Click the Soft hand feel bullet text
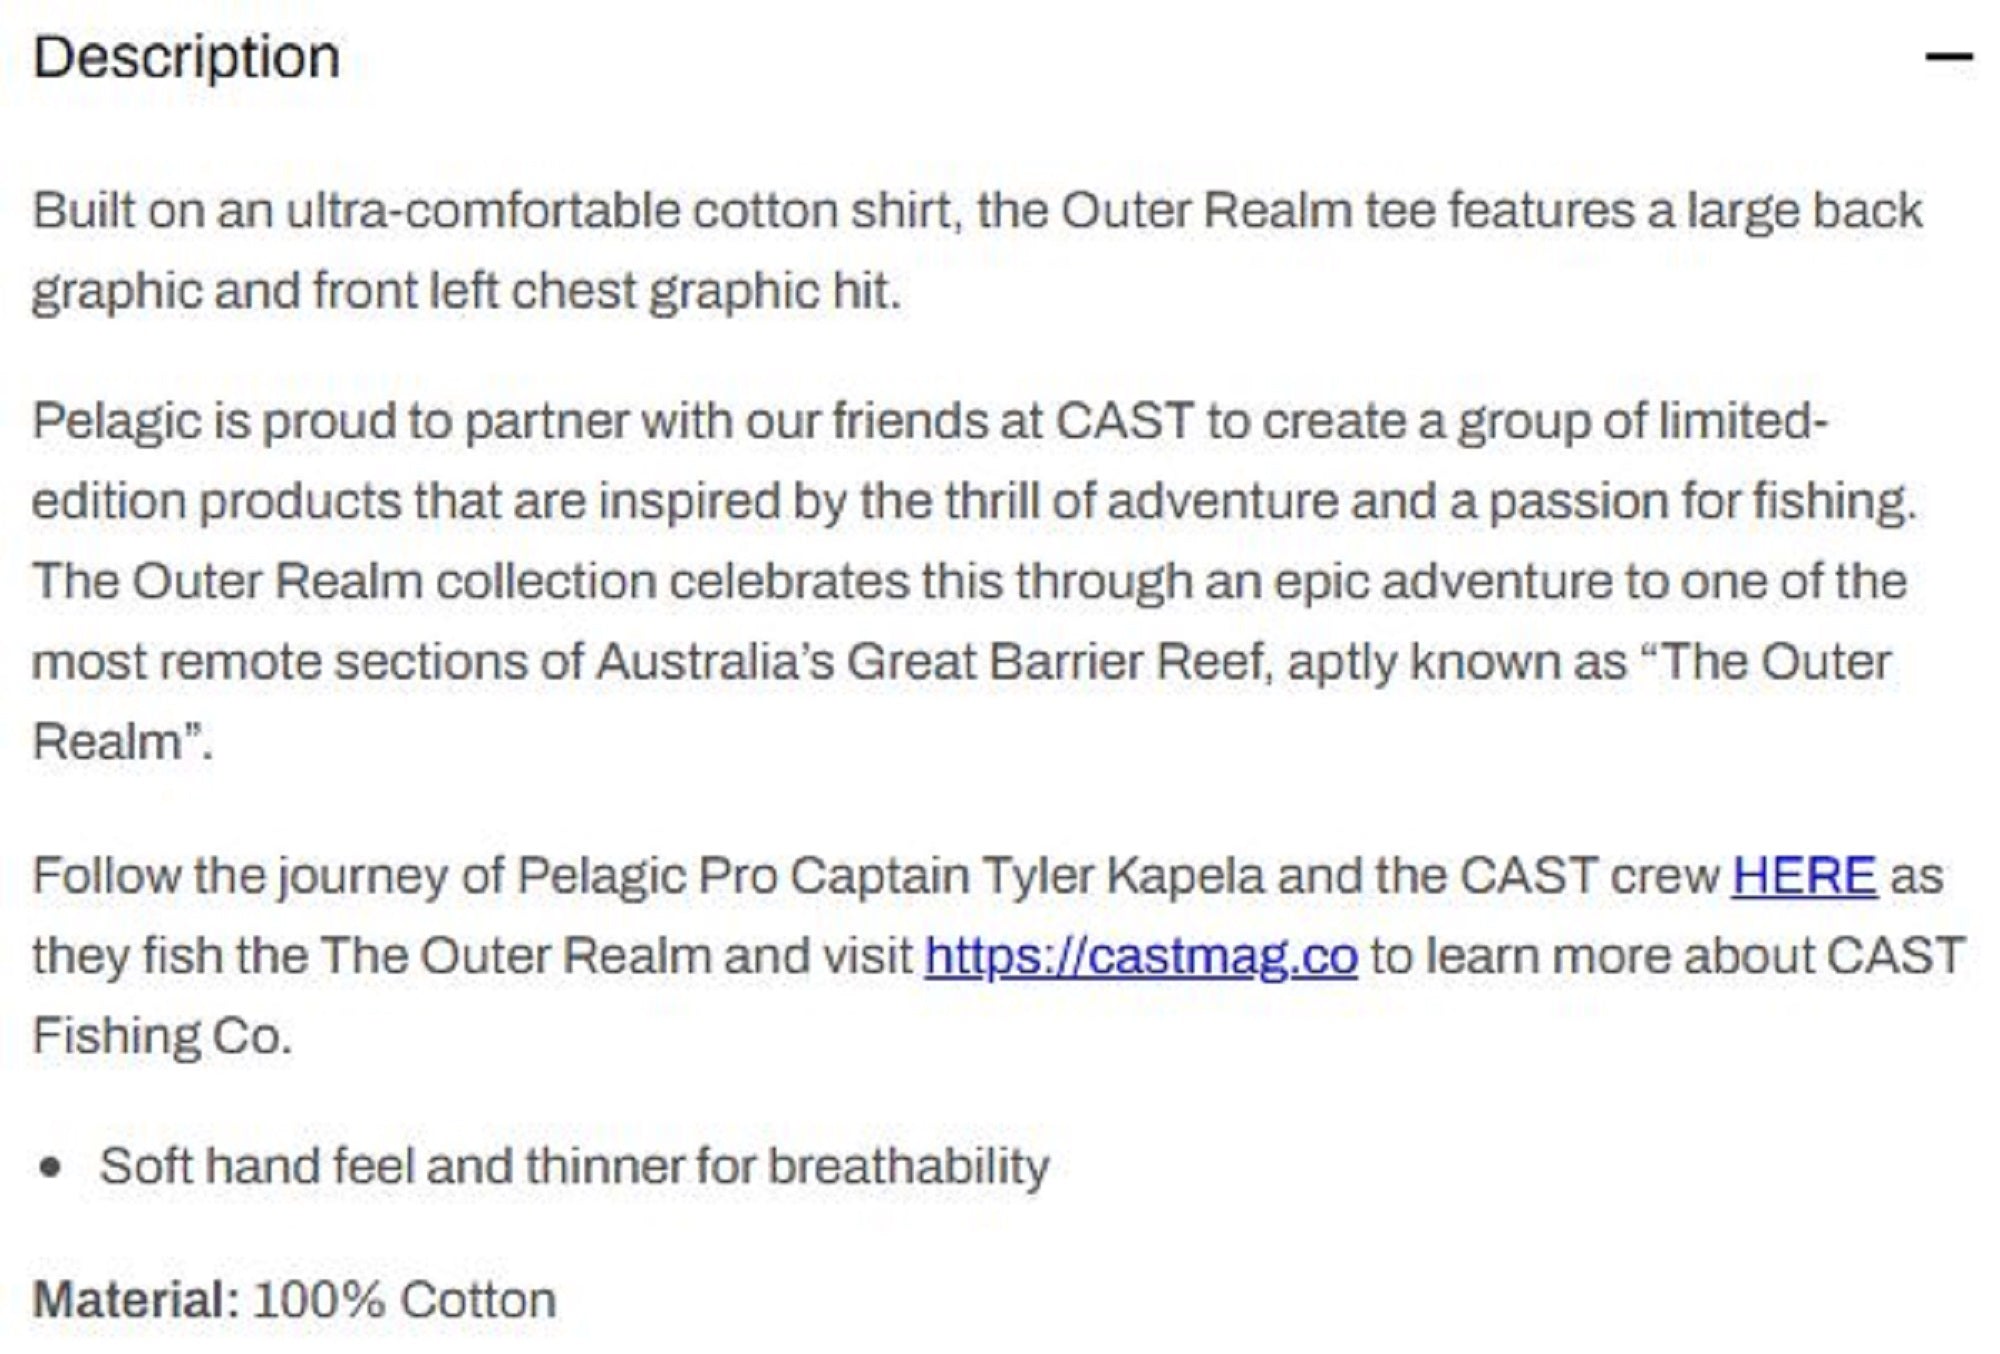The width and height of the screenshot is (2000, 1354). coord(574,1166)
